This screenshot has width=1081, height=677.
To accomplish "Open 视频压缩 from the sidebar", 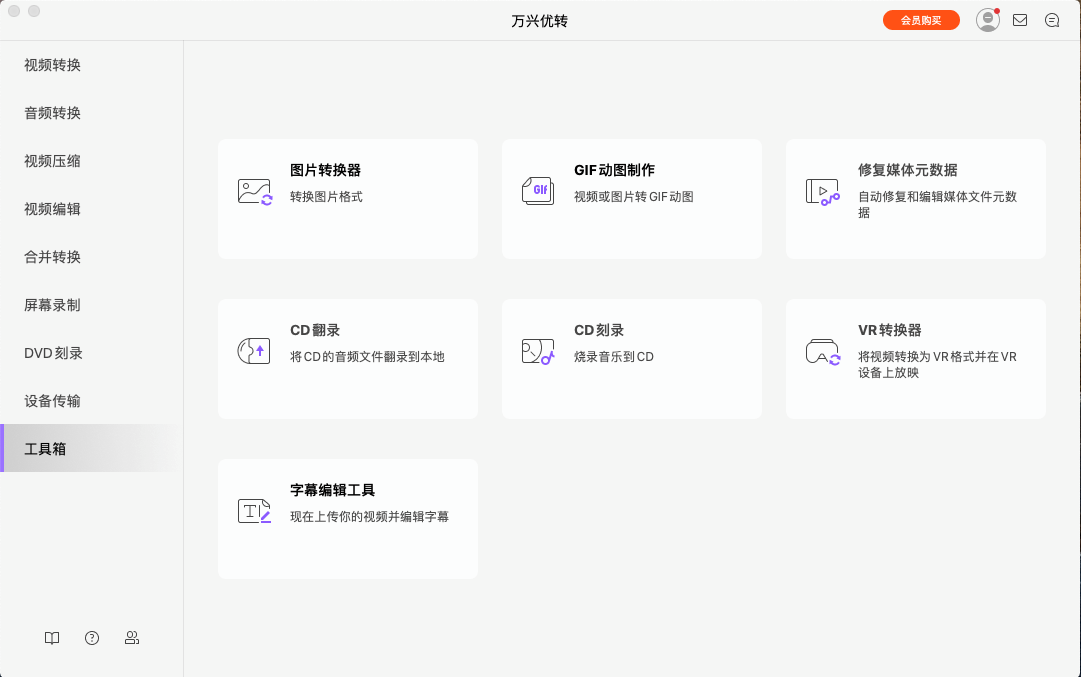I will 51,160.
